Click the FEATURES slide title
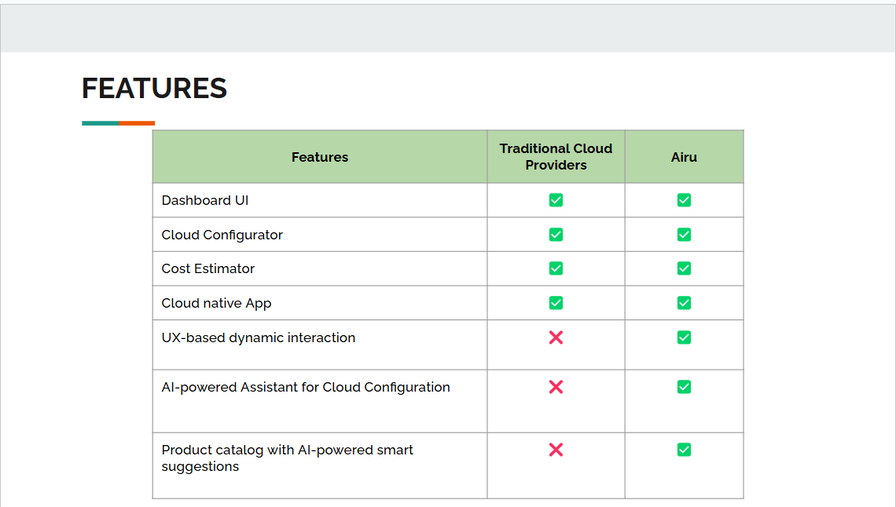Viewport: 896px width, 507px height. 154,89
